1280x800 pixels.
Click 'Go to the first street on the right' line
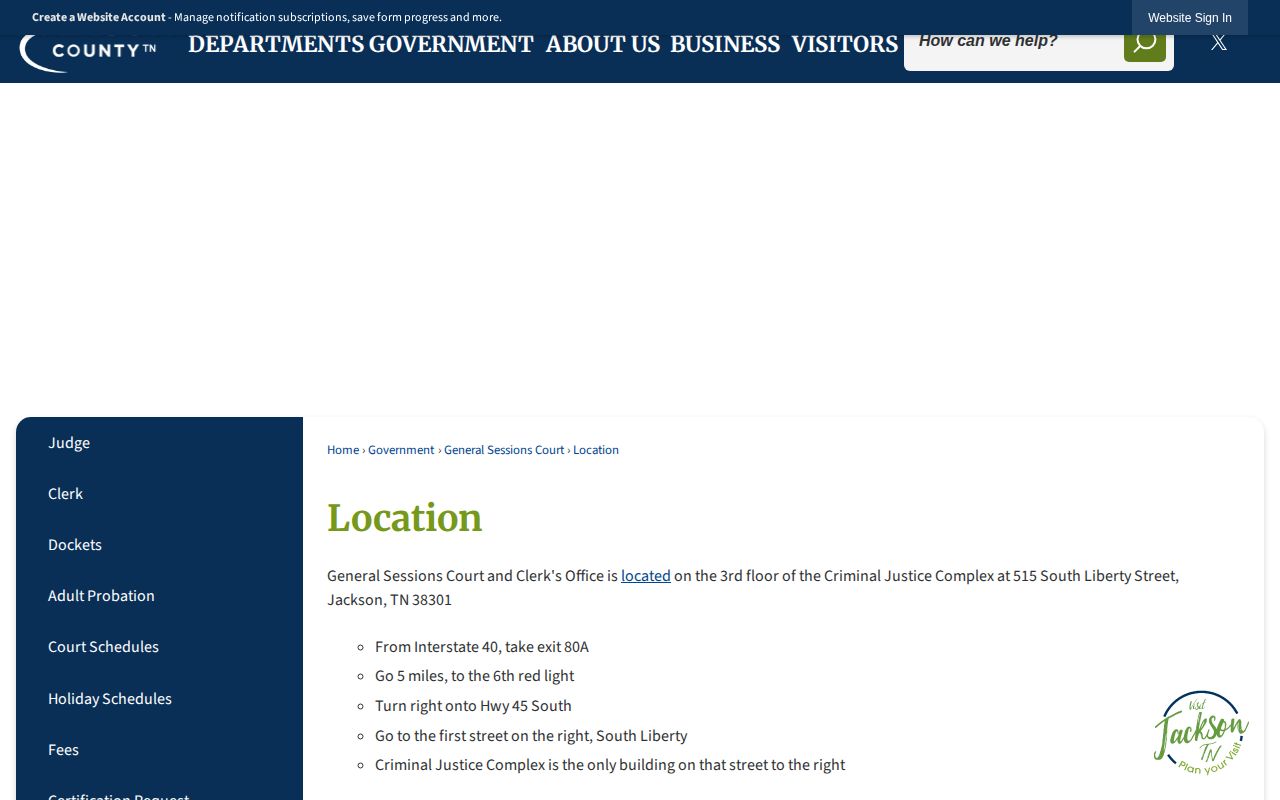coord(531,736)
